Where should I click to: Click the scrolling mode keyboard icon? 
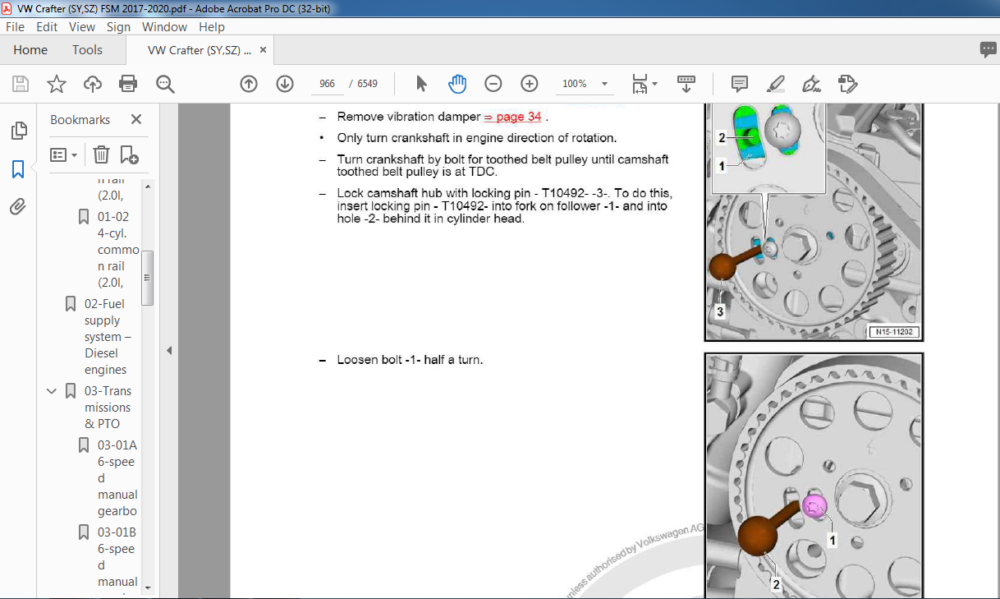click(x=686, y=84)
